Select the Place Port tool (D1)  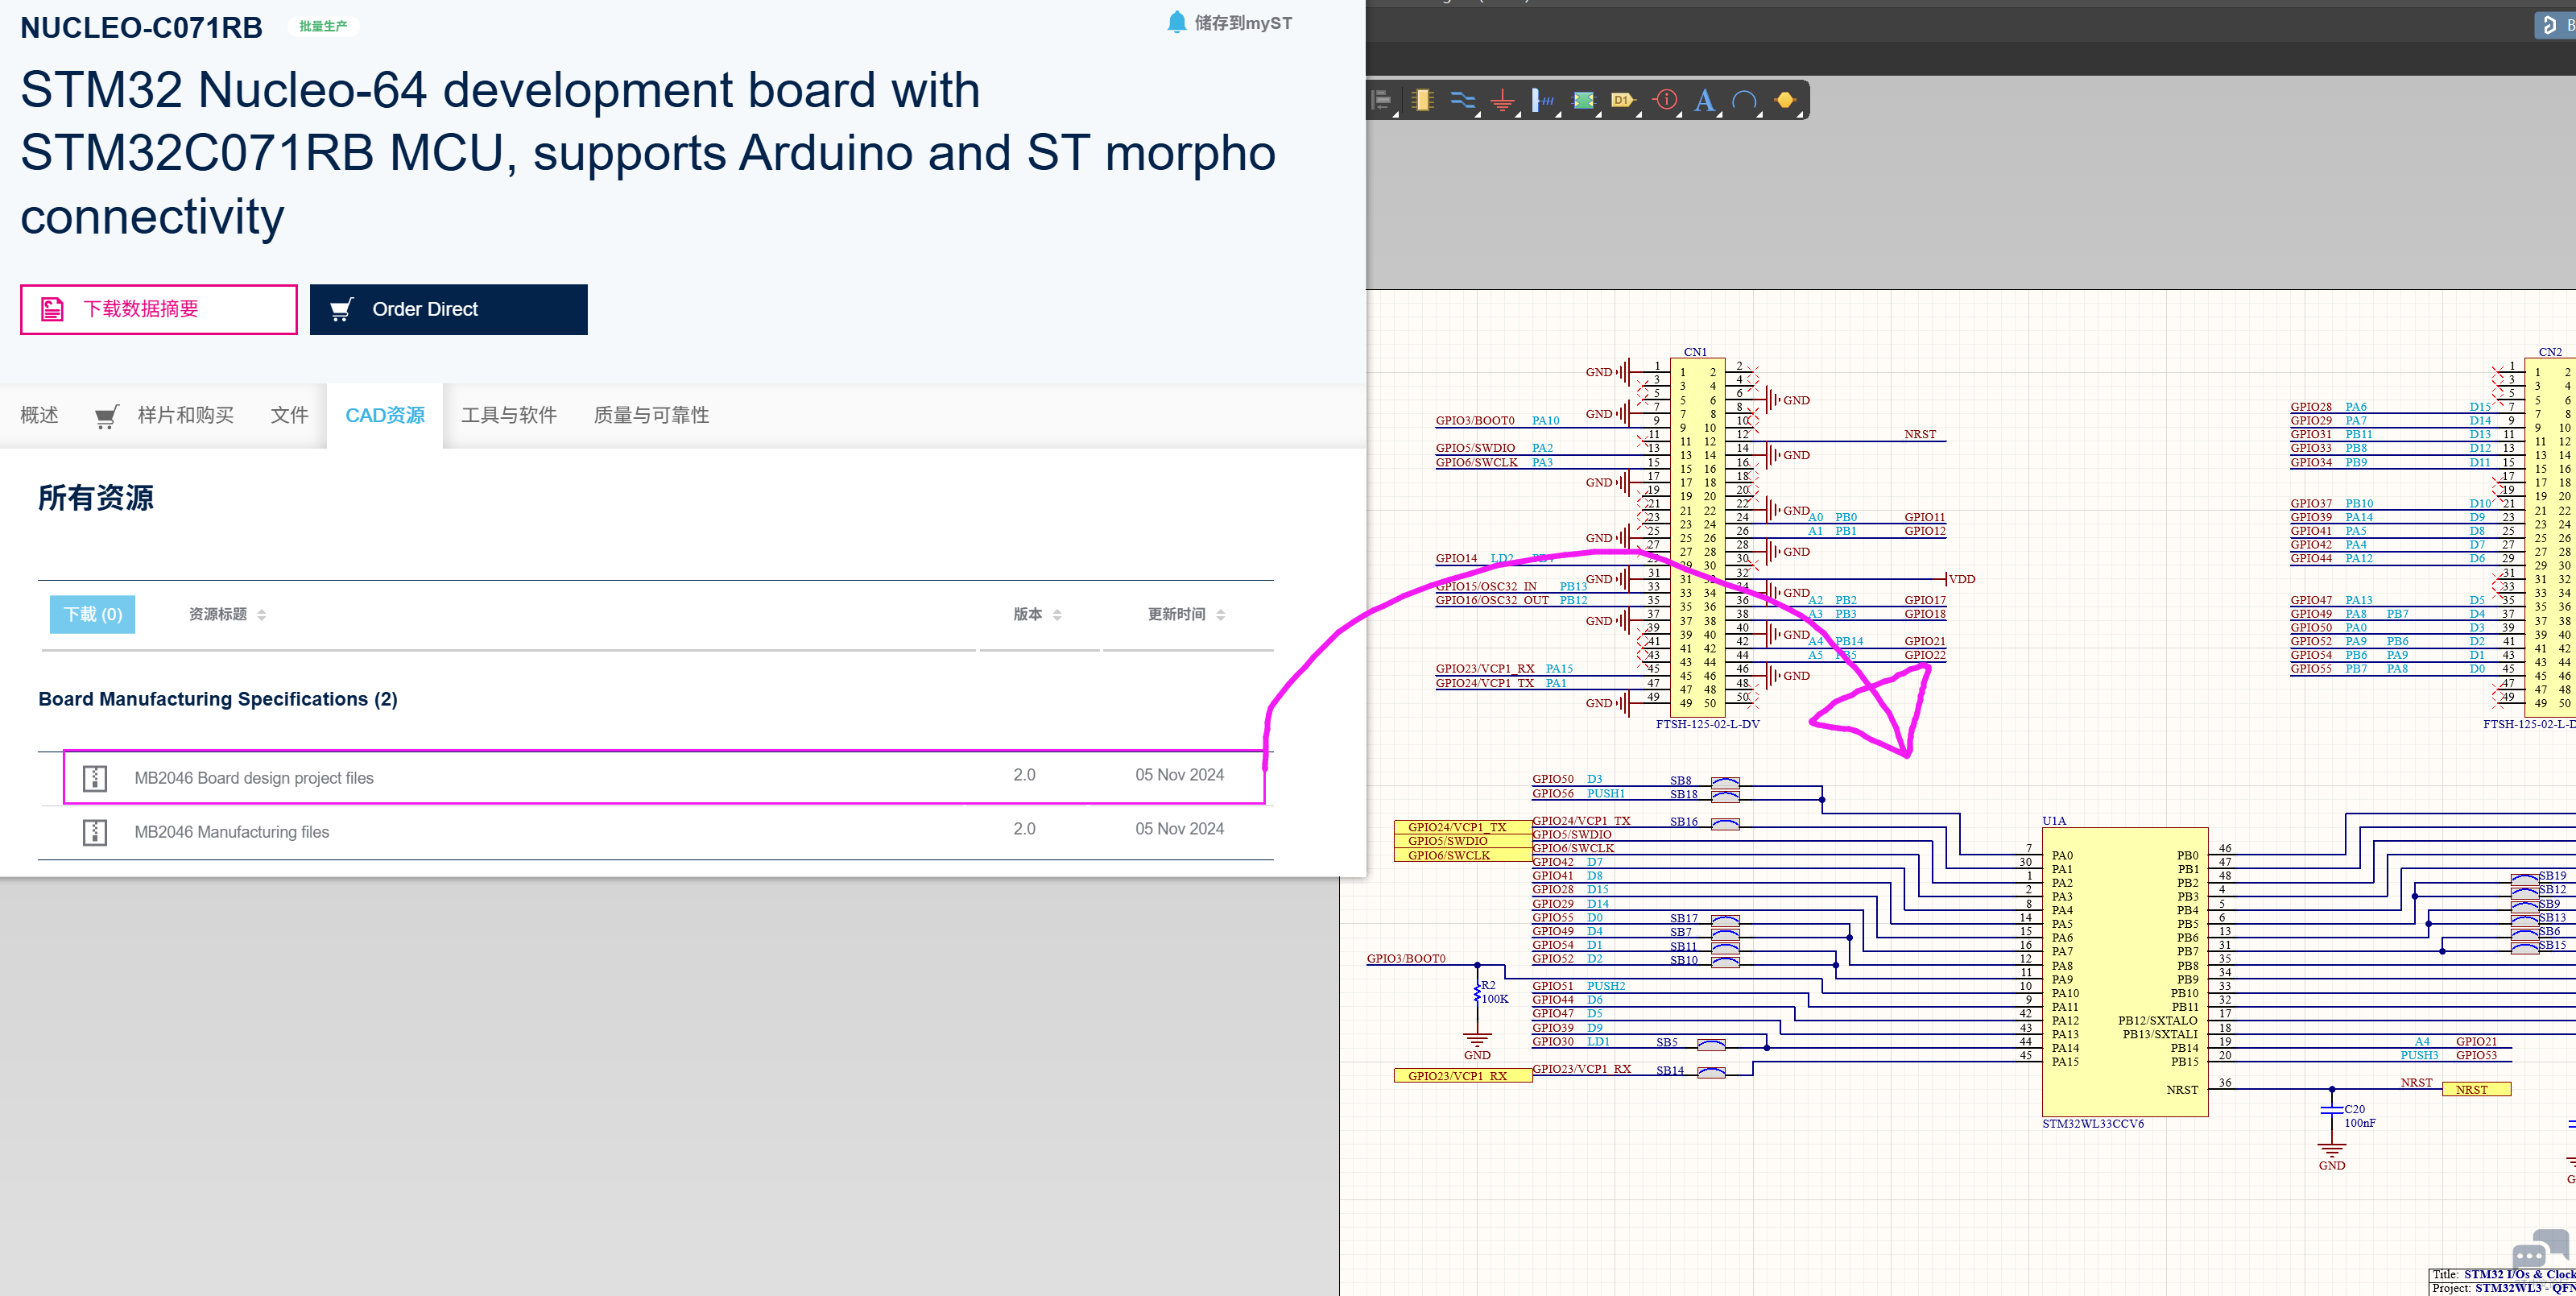pos(1623,100)
